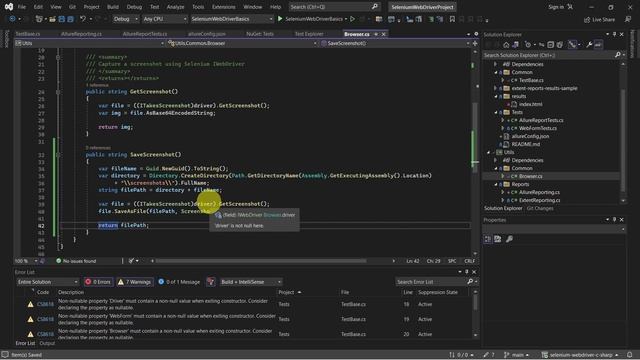The image size is (640, 360).
Task: Open the Debug configuration dropdown
Action: pyautogui.click(x=125, y=19)
